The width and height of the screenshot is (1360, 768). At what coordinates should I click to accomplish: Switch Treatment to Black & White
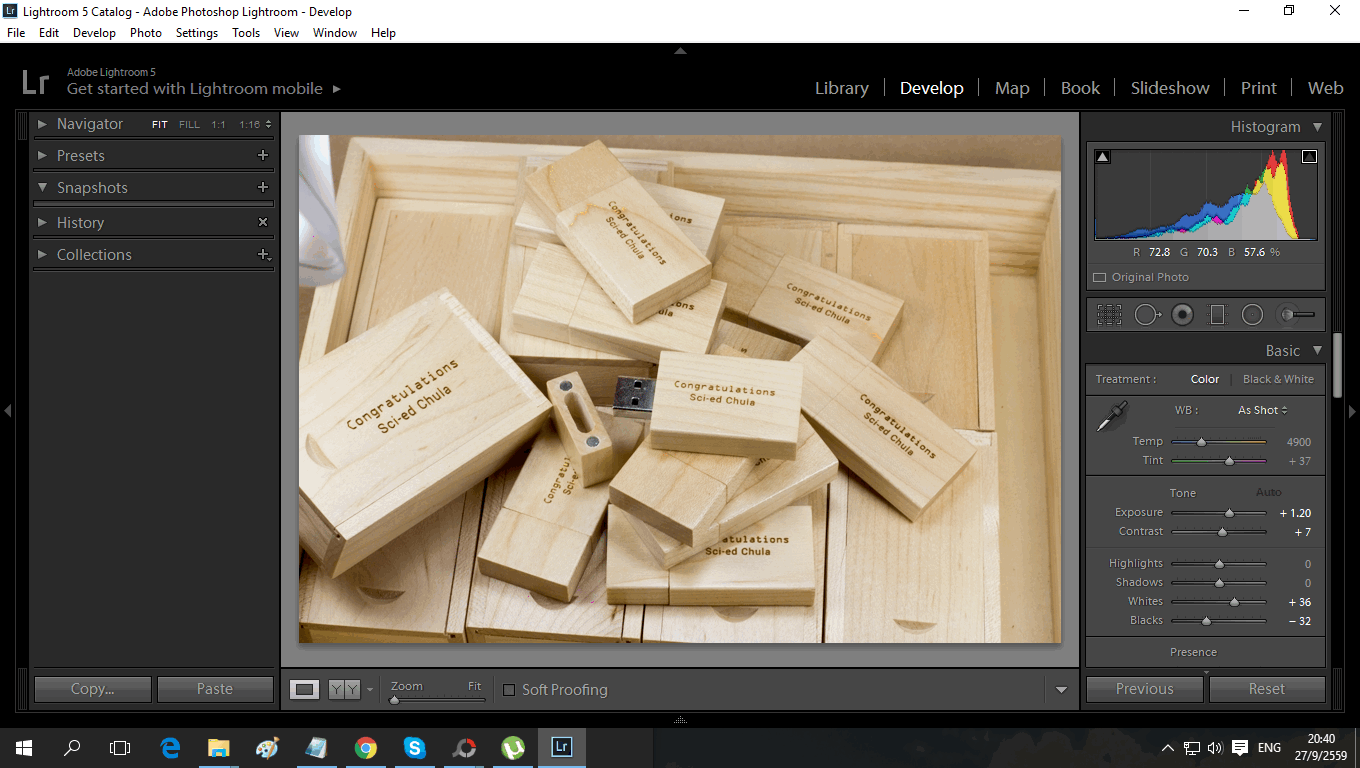point(1277,379)
